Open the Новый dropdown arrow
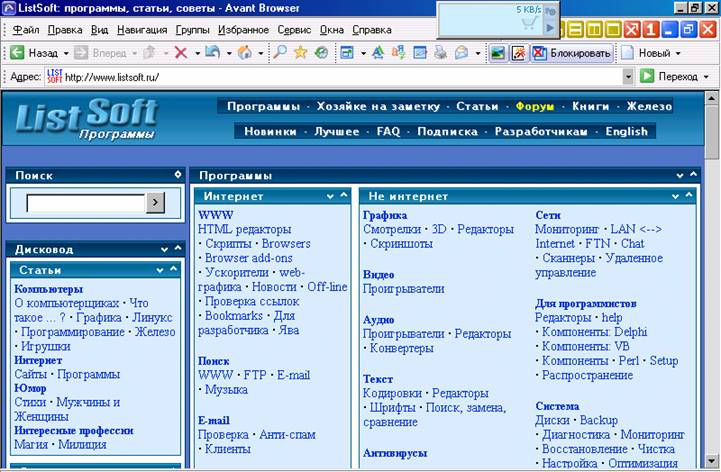Viewport: 721px width, 472px height. pos(678,53)
